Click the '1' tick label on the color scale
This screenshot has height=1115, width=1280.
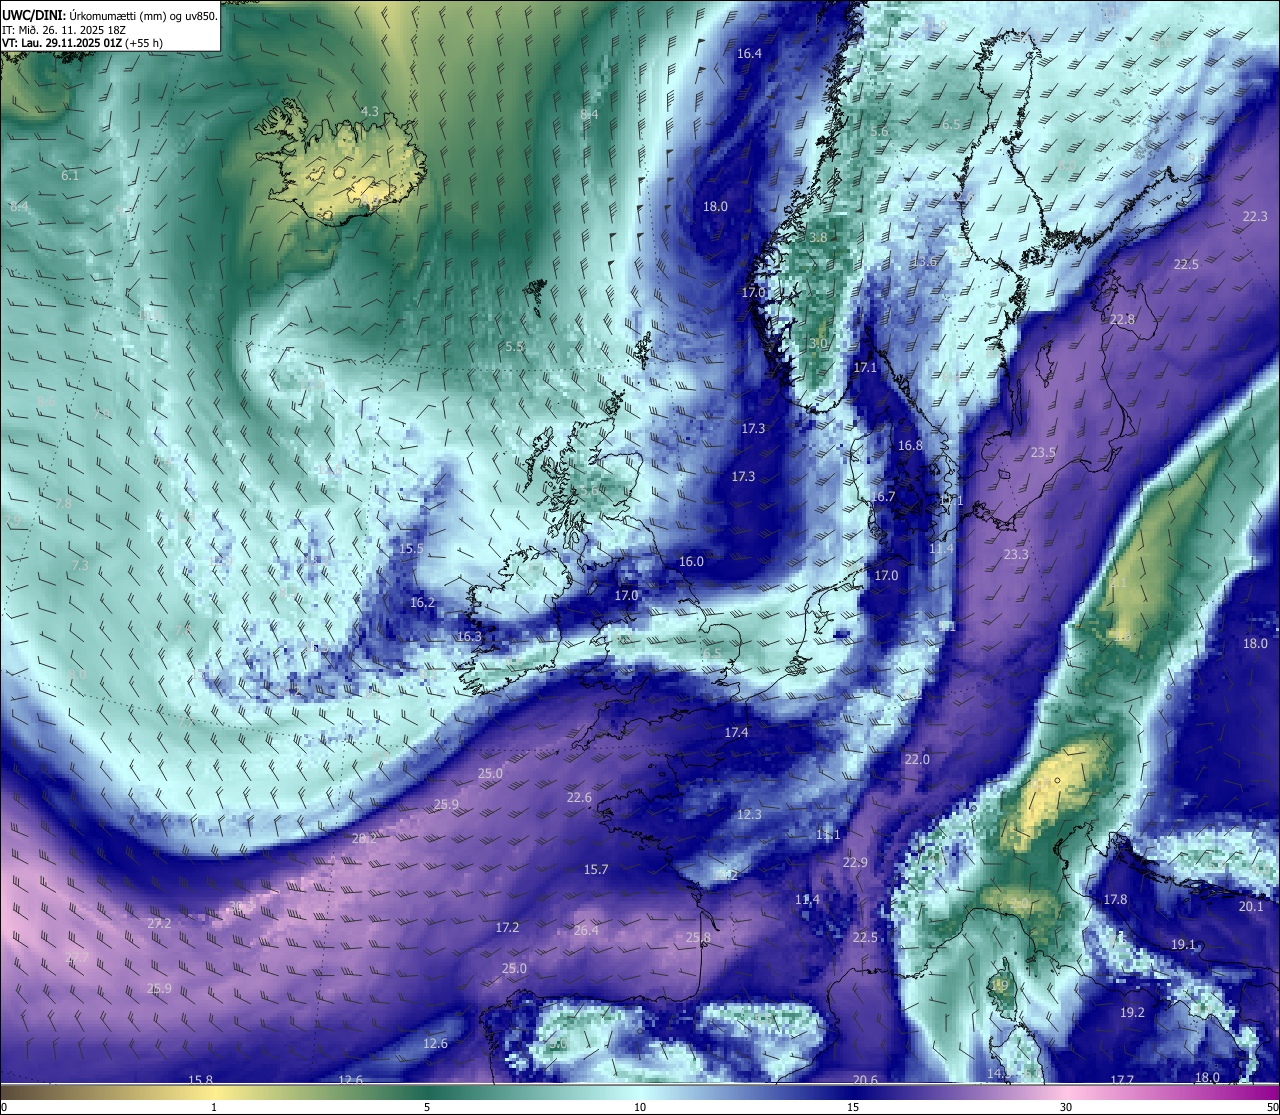pos(214,1107)
